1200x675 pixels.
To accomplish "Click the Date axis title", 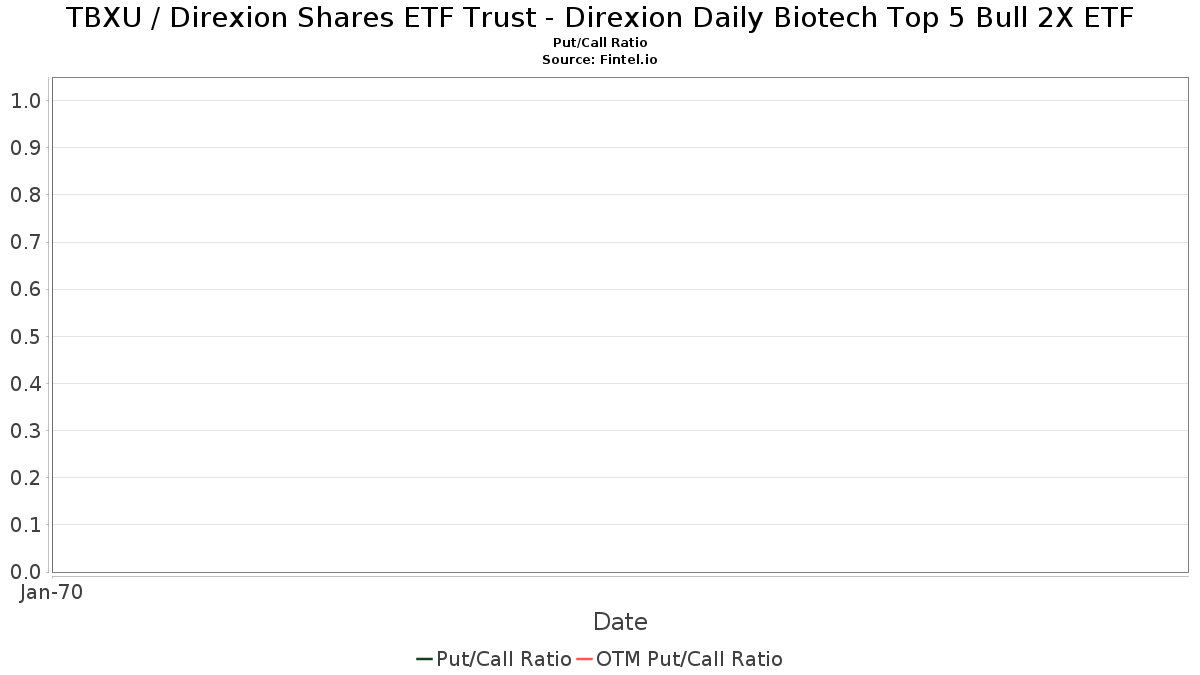I will [x=620, y=622].
